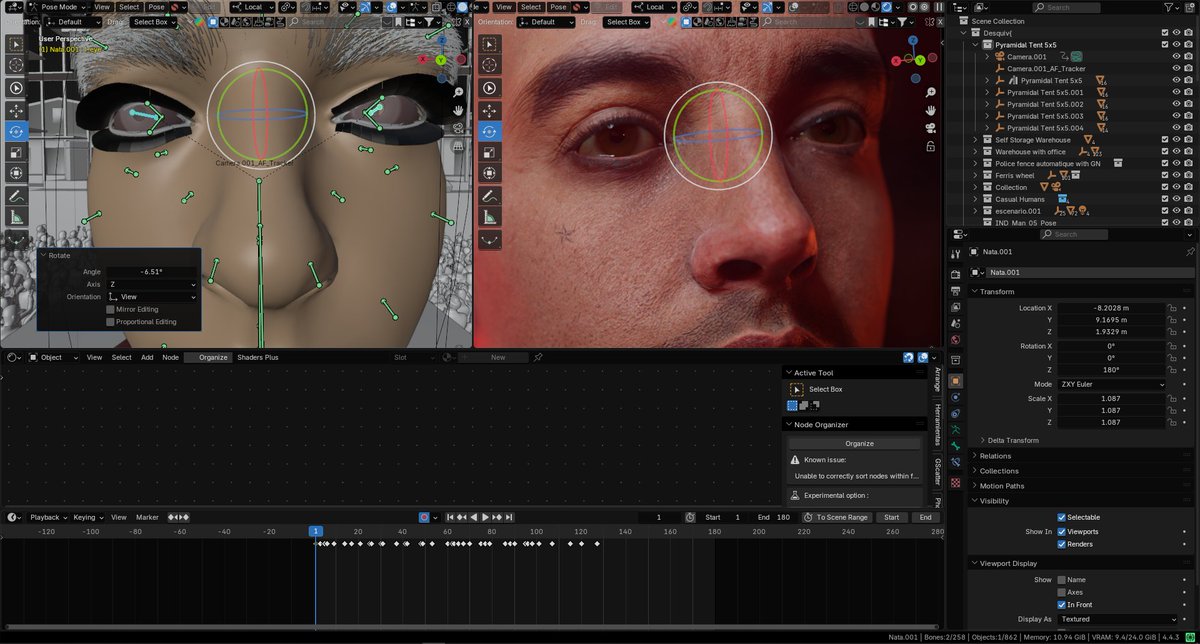
Task: Uncheck the Selectable visibility checkbox
Action: pyautogui.click(x=1062, y=517)
